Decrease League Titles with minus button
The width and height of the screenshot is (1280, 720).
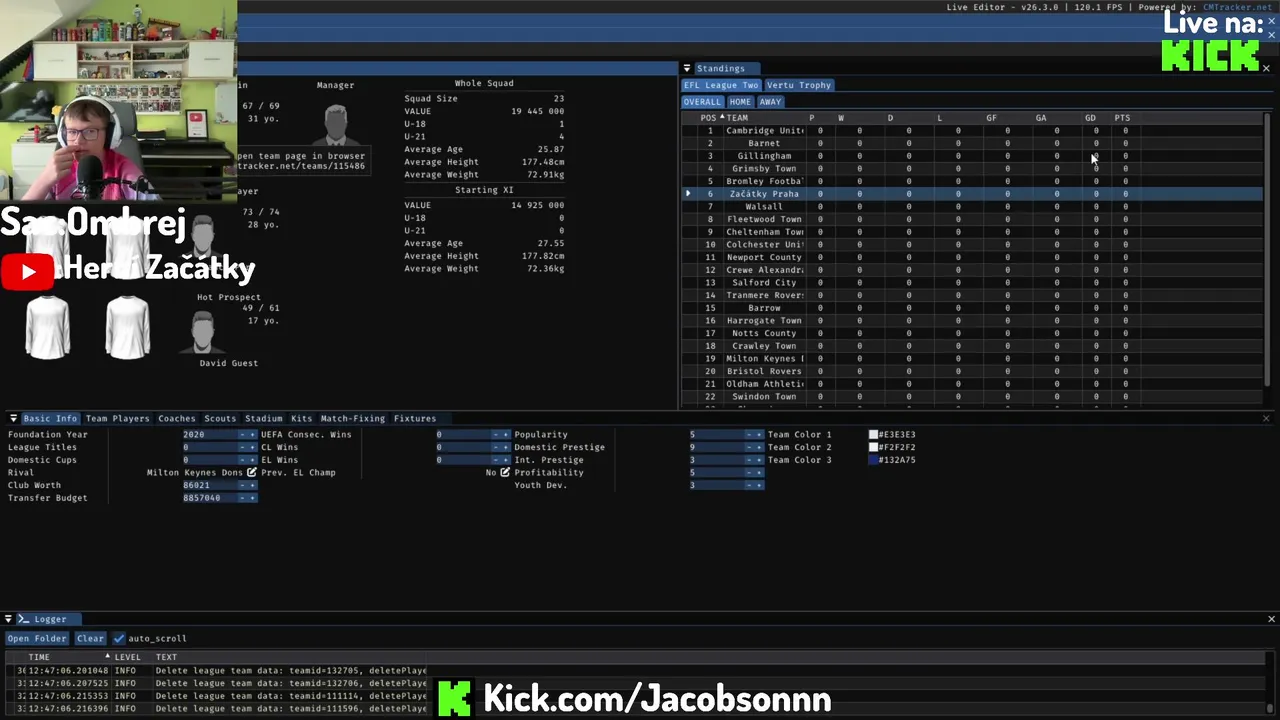coord(242,447)
